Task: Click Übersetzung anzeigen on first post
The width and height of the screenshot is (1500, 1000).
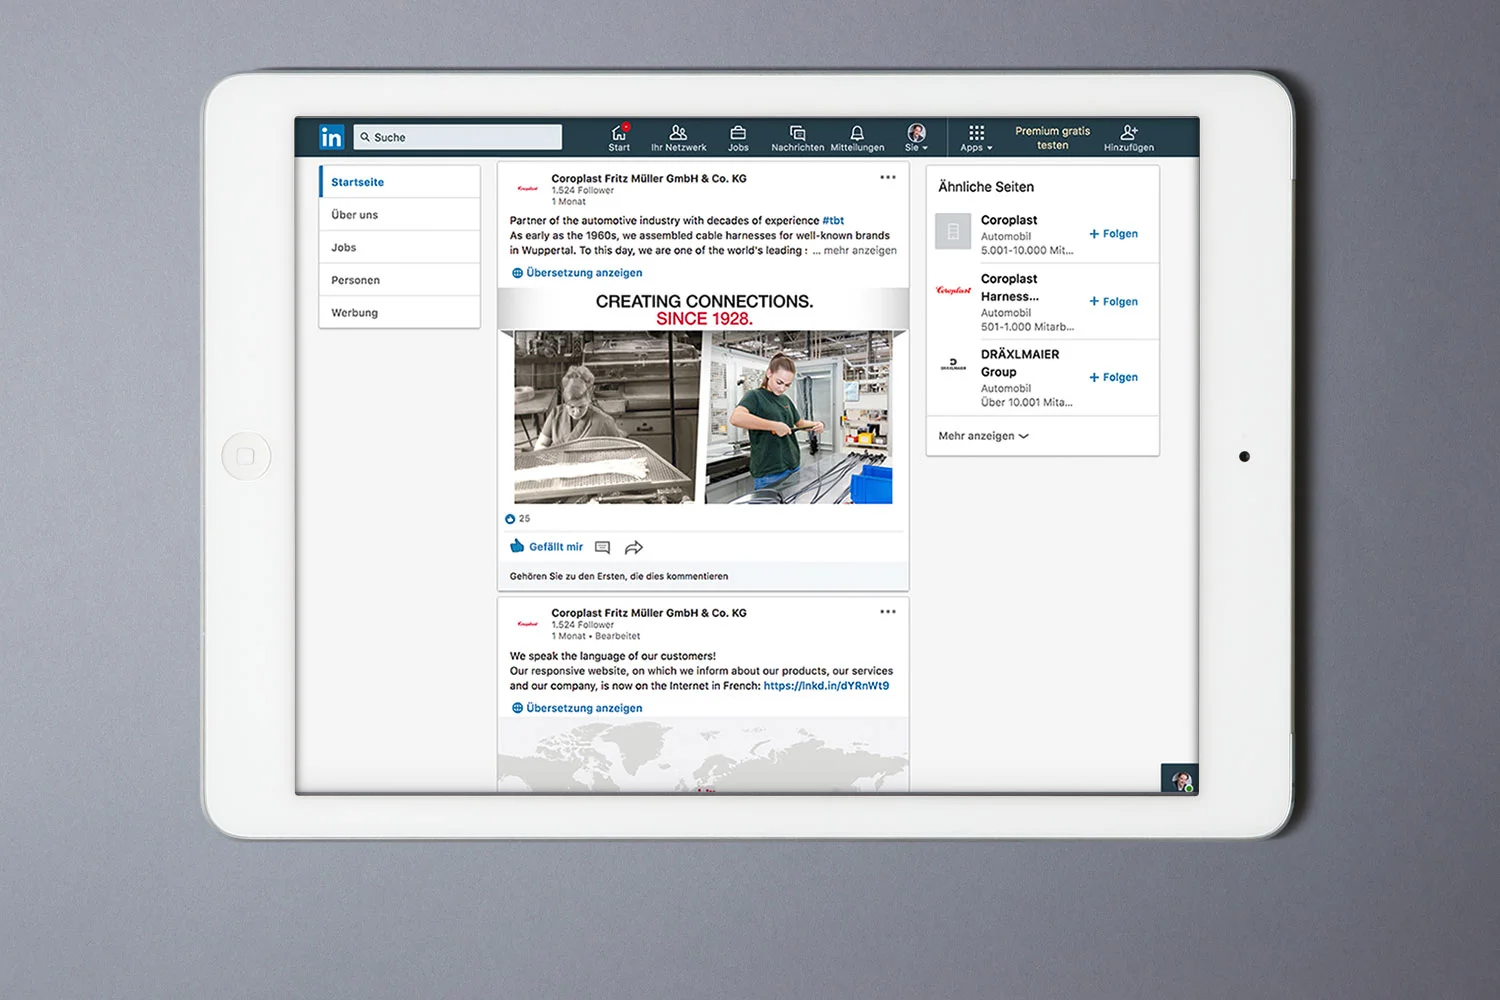Action: click(577, 273)
